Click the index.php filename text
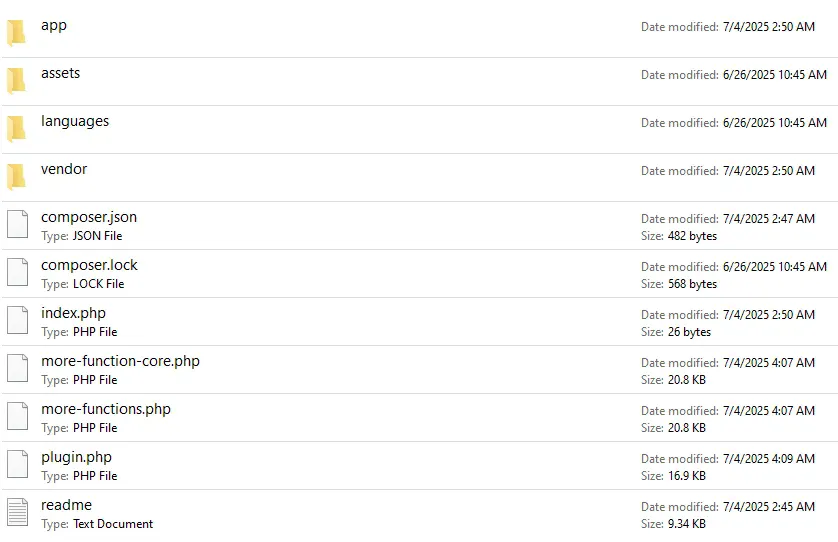The height and width of the screenshot is (542, 838). 73,313
